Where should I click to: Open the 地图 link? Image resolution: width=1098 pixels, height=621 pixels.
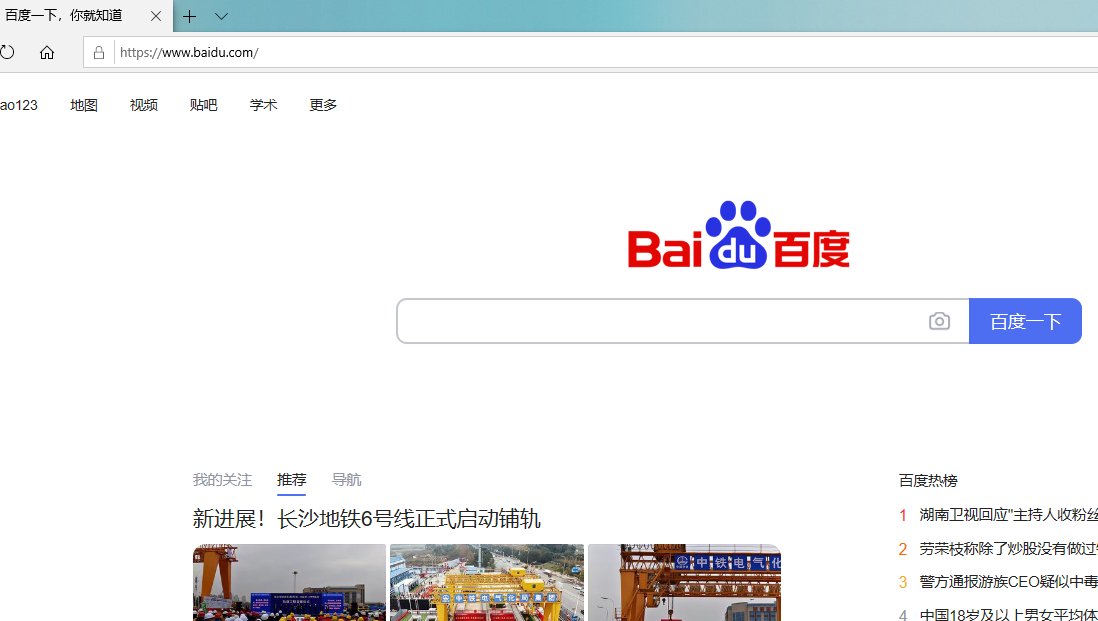point(84,105)
